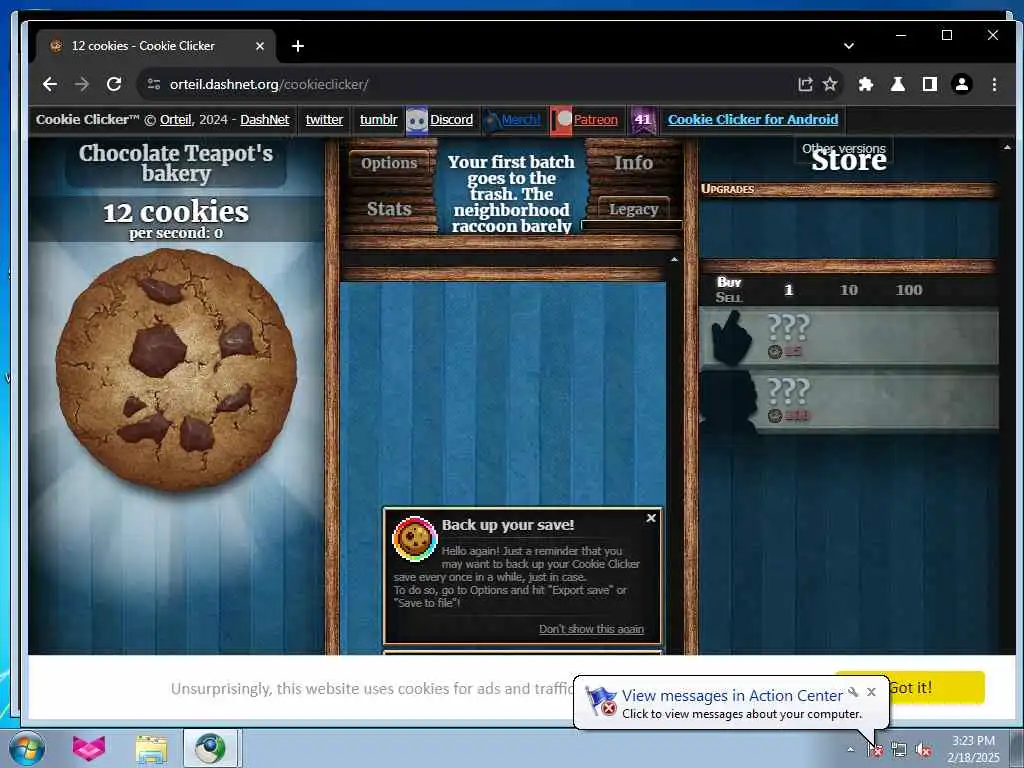Close the Cookie Clicker tab

tap(259, 46)
